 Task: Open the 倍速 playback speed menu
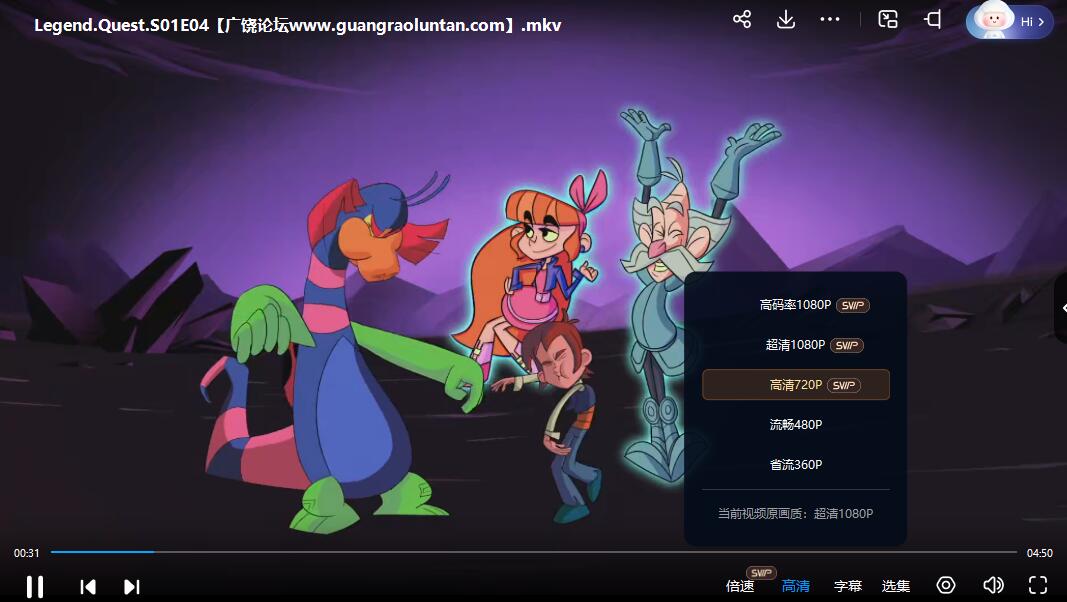click(x=740, y=586)
